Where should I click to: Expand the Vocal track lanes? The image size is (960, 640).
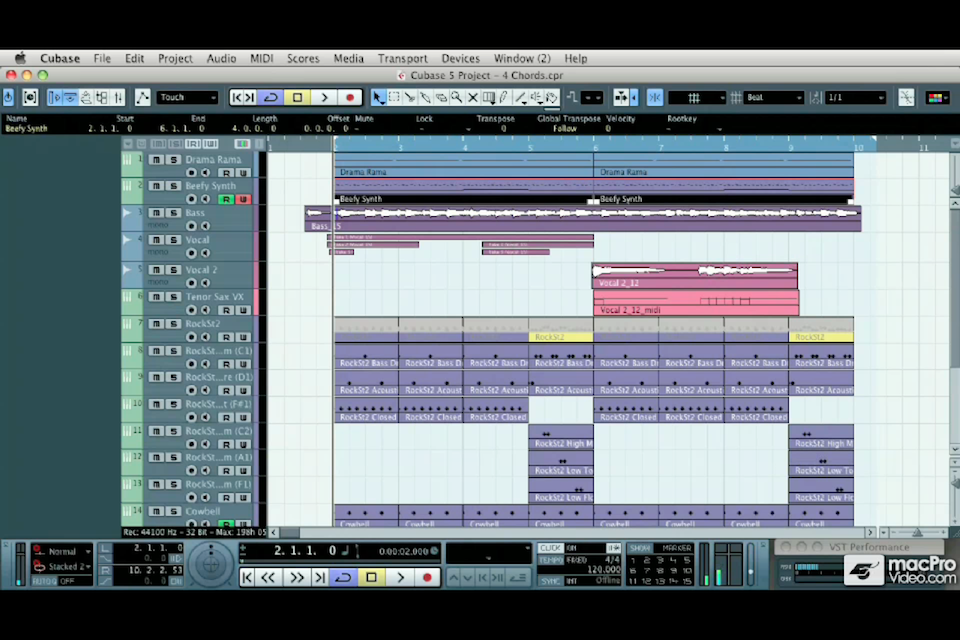[127, 239]
